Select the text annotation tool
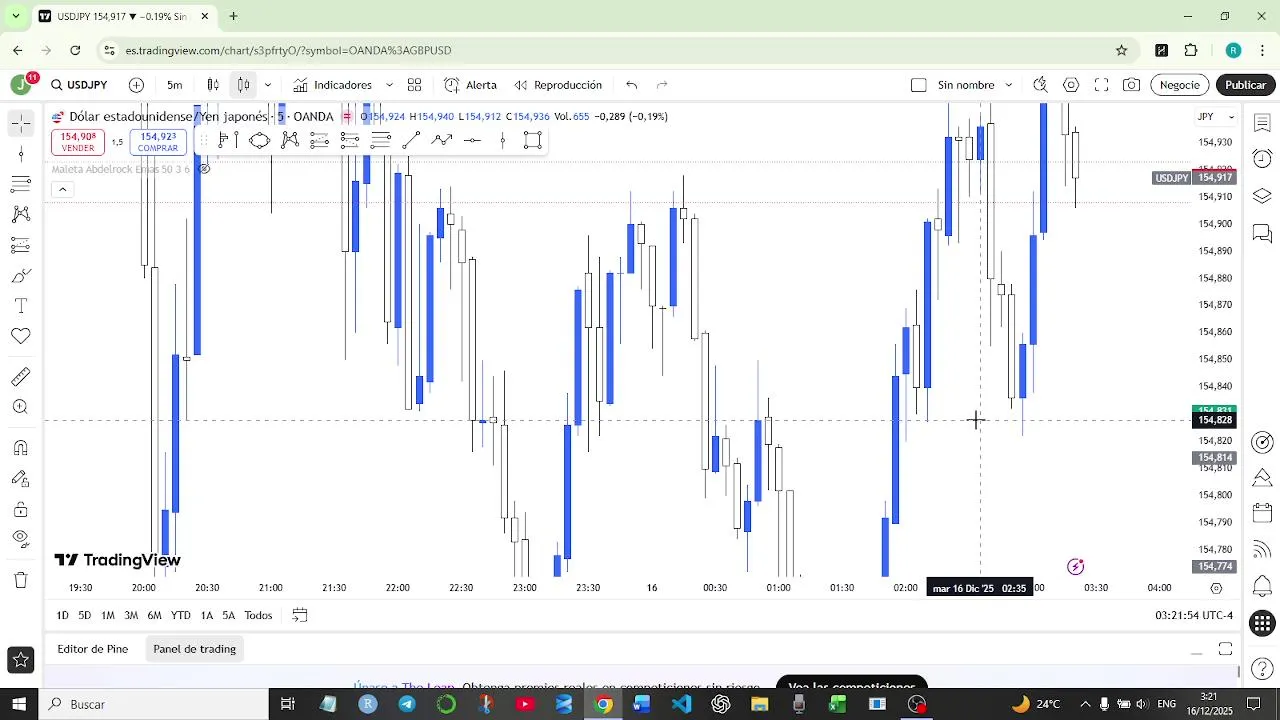The height and width of the screenshot is (720, 1280). [21, 305]
